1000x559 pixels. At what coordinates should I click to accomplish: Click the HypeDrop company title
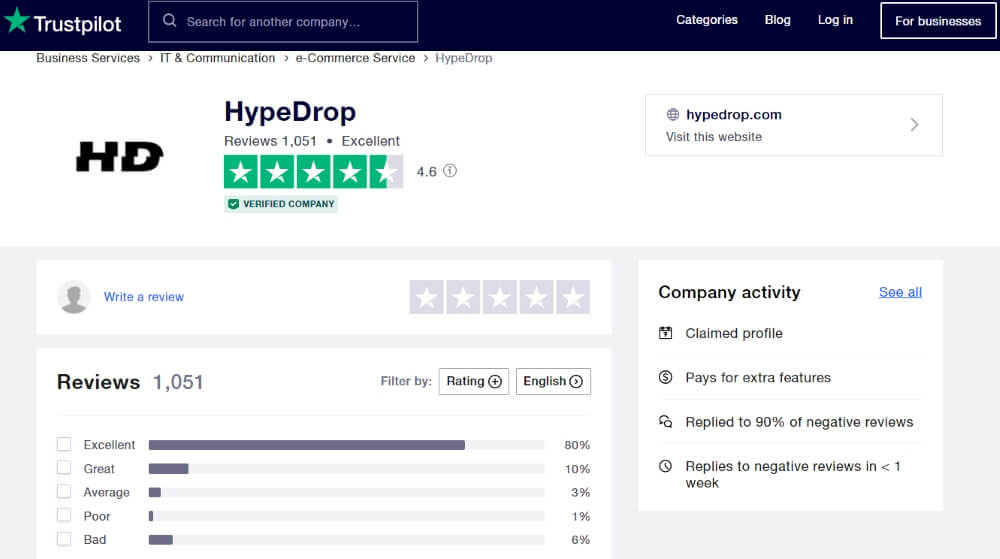pyautogui.click(x=290, y=112)
